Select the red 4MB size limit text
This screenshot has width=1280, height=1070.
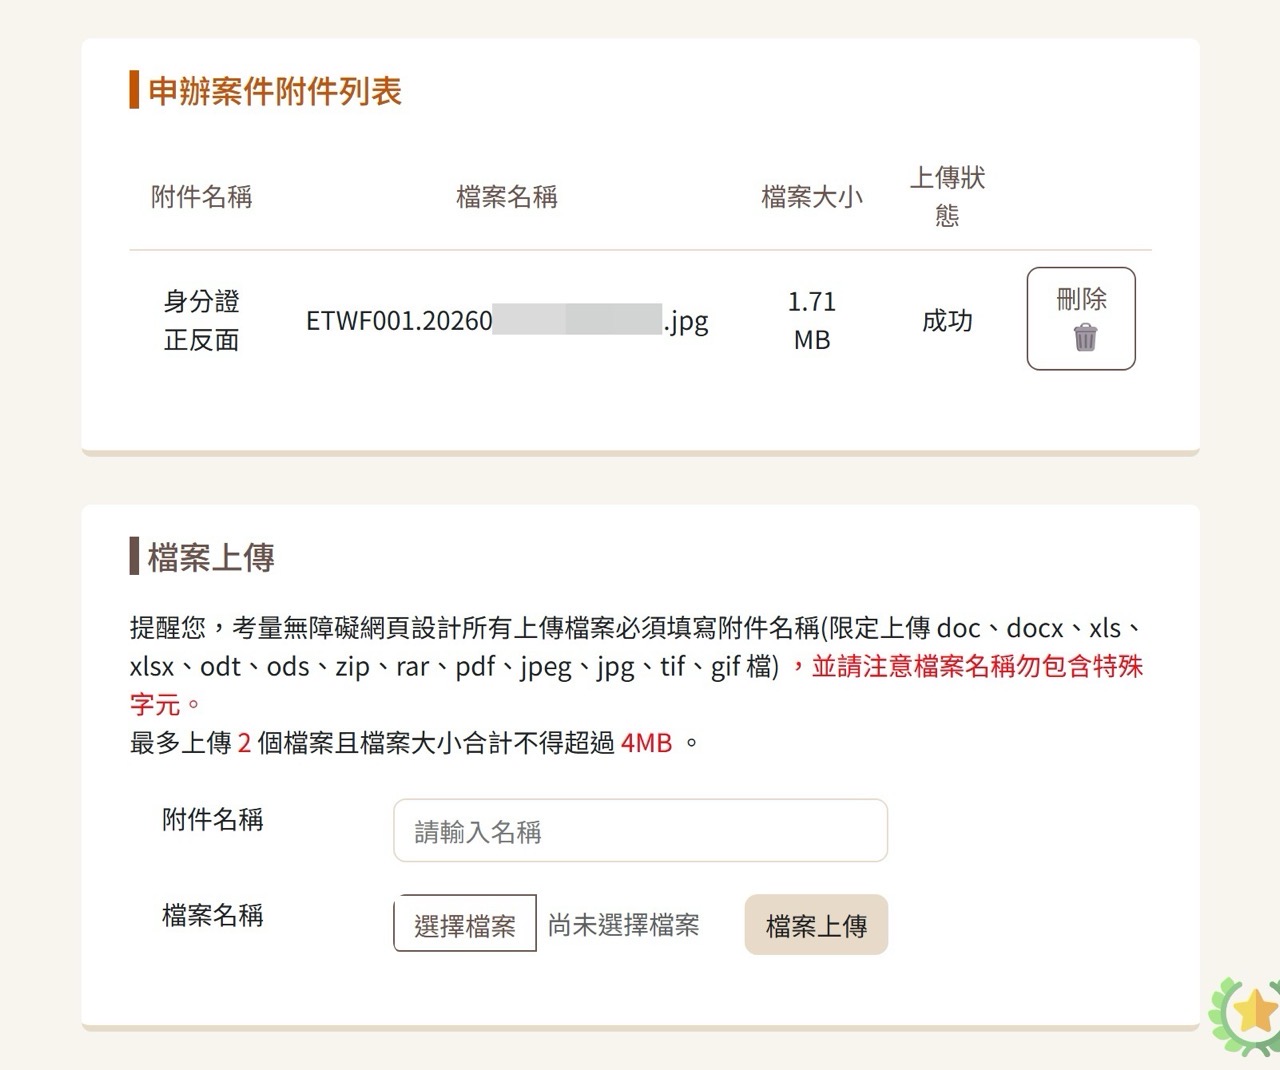(645, 742)
